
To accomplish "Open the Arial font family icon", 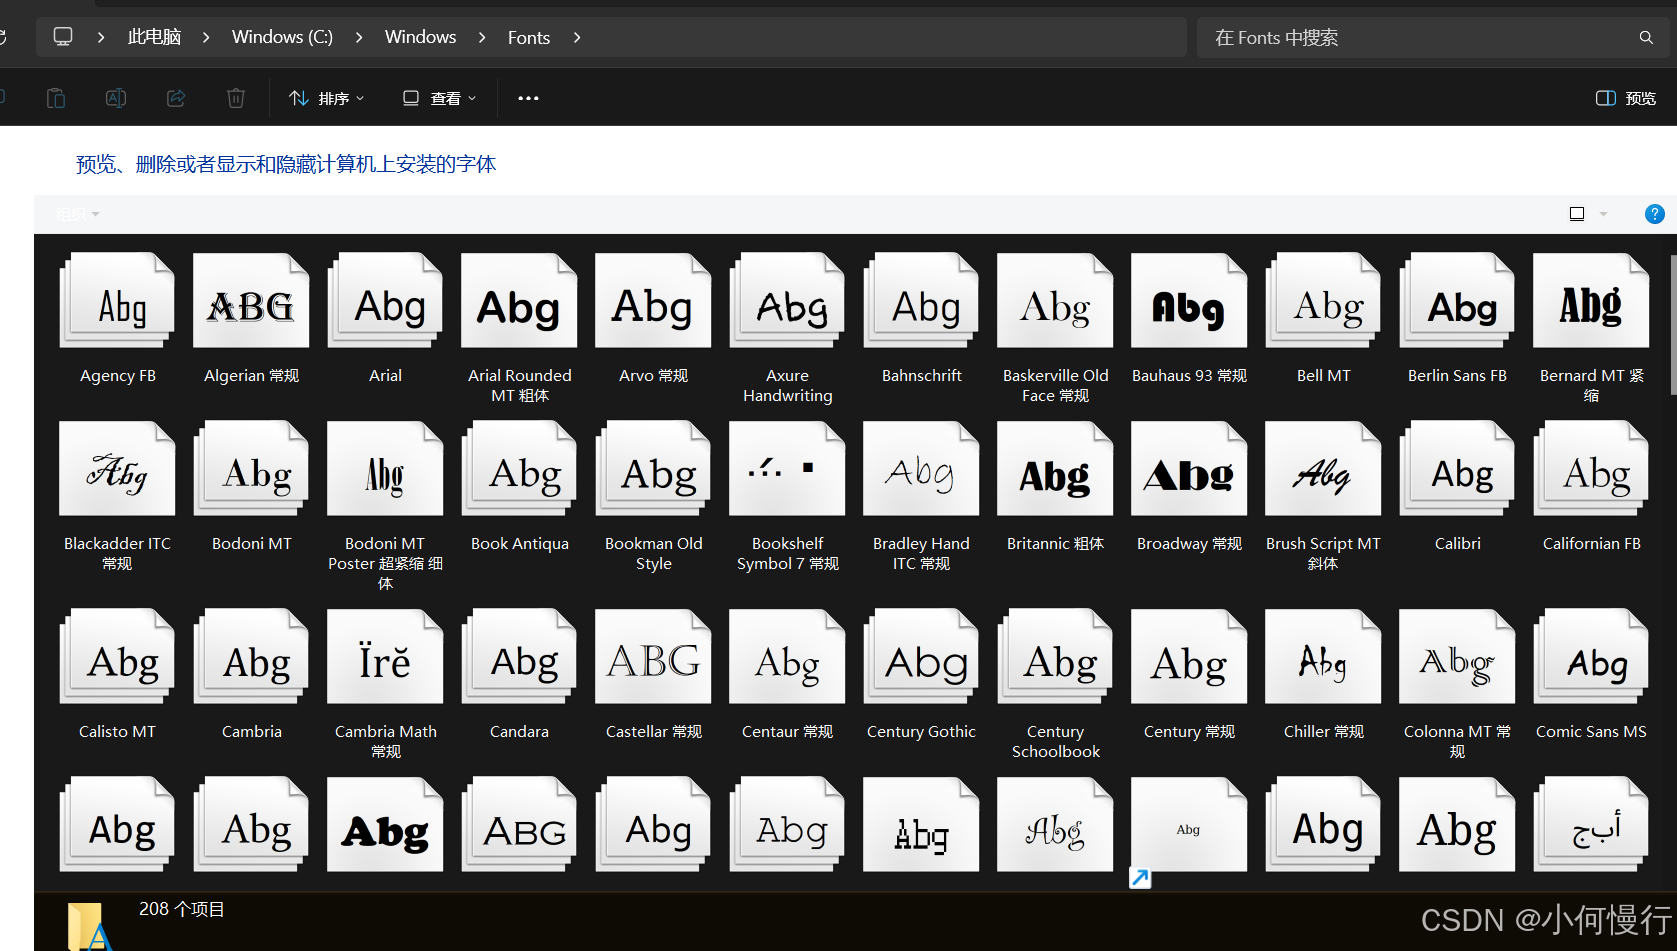I will point(385,300).
